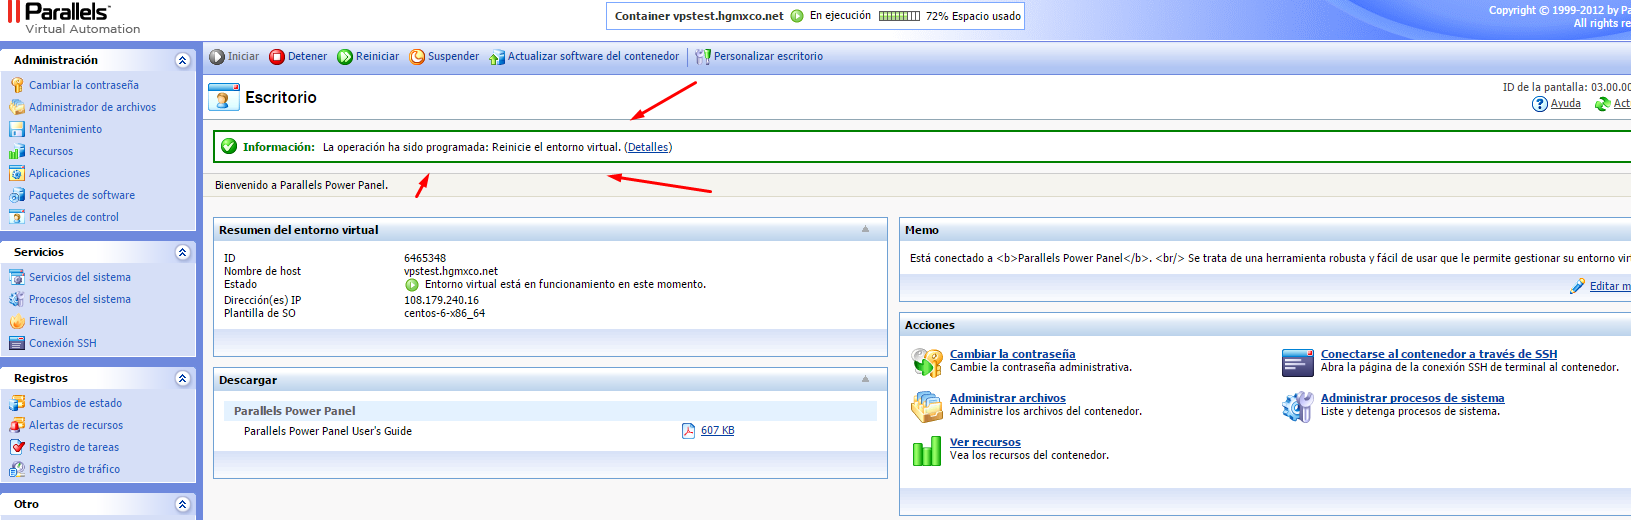1631x520 pixels.
Task: Click the SSH connection action icon
Action: (1298, 362)
